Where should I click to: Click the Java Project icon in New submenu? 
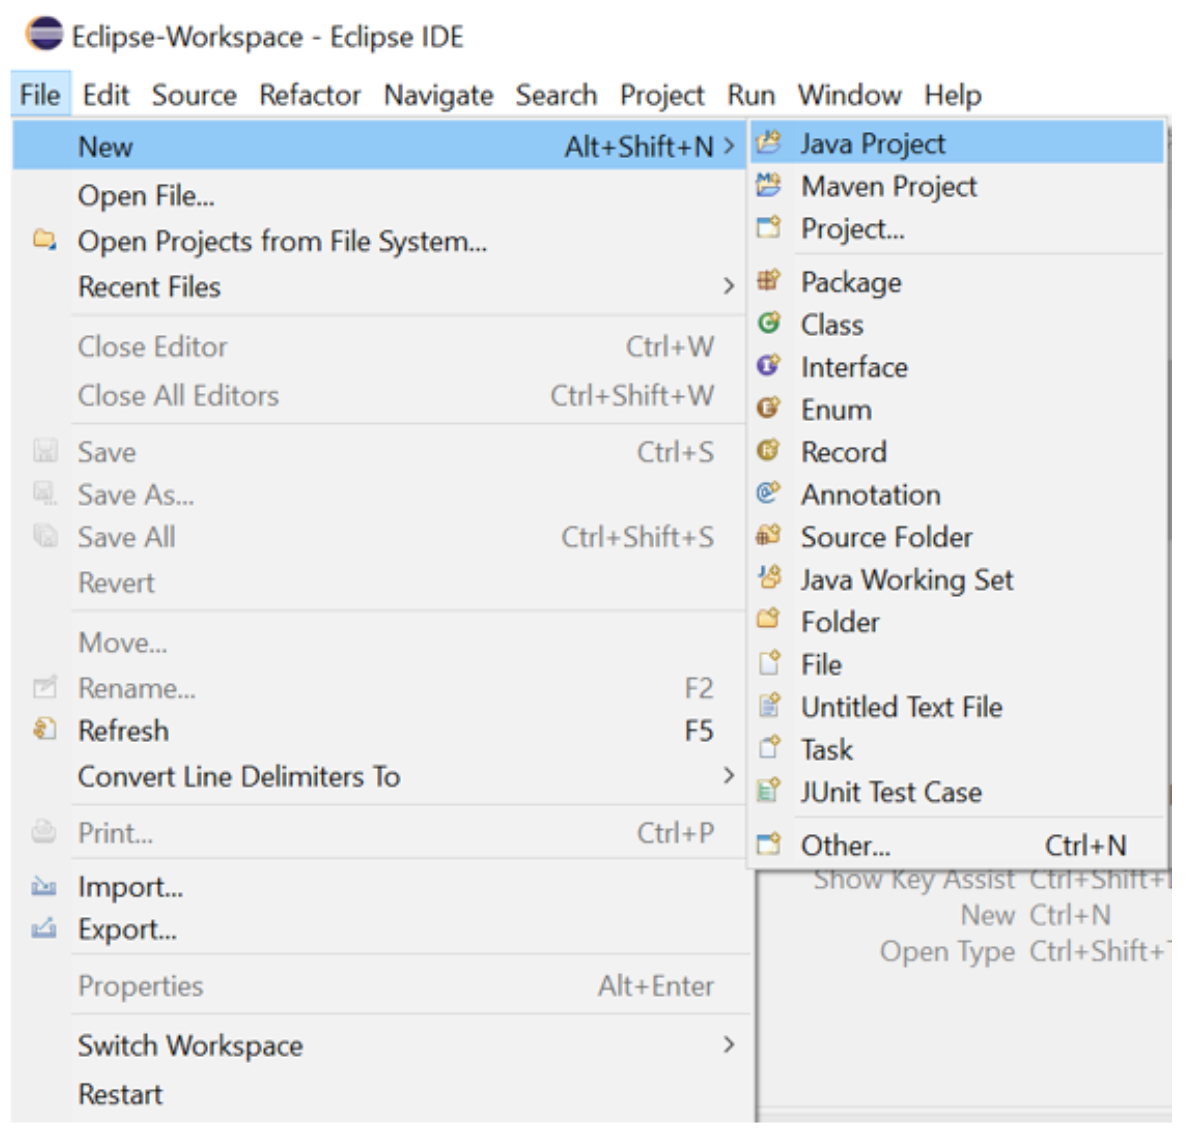(768, 142)
